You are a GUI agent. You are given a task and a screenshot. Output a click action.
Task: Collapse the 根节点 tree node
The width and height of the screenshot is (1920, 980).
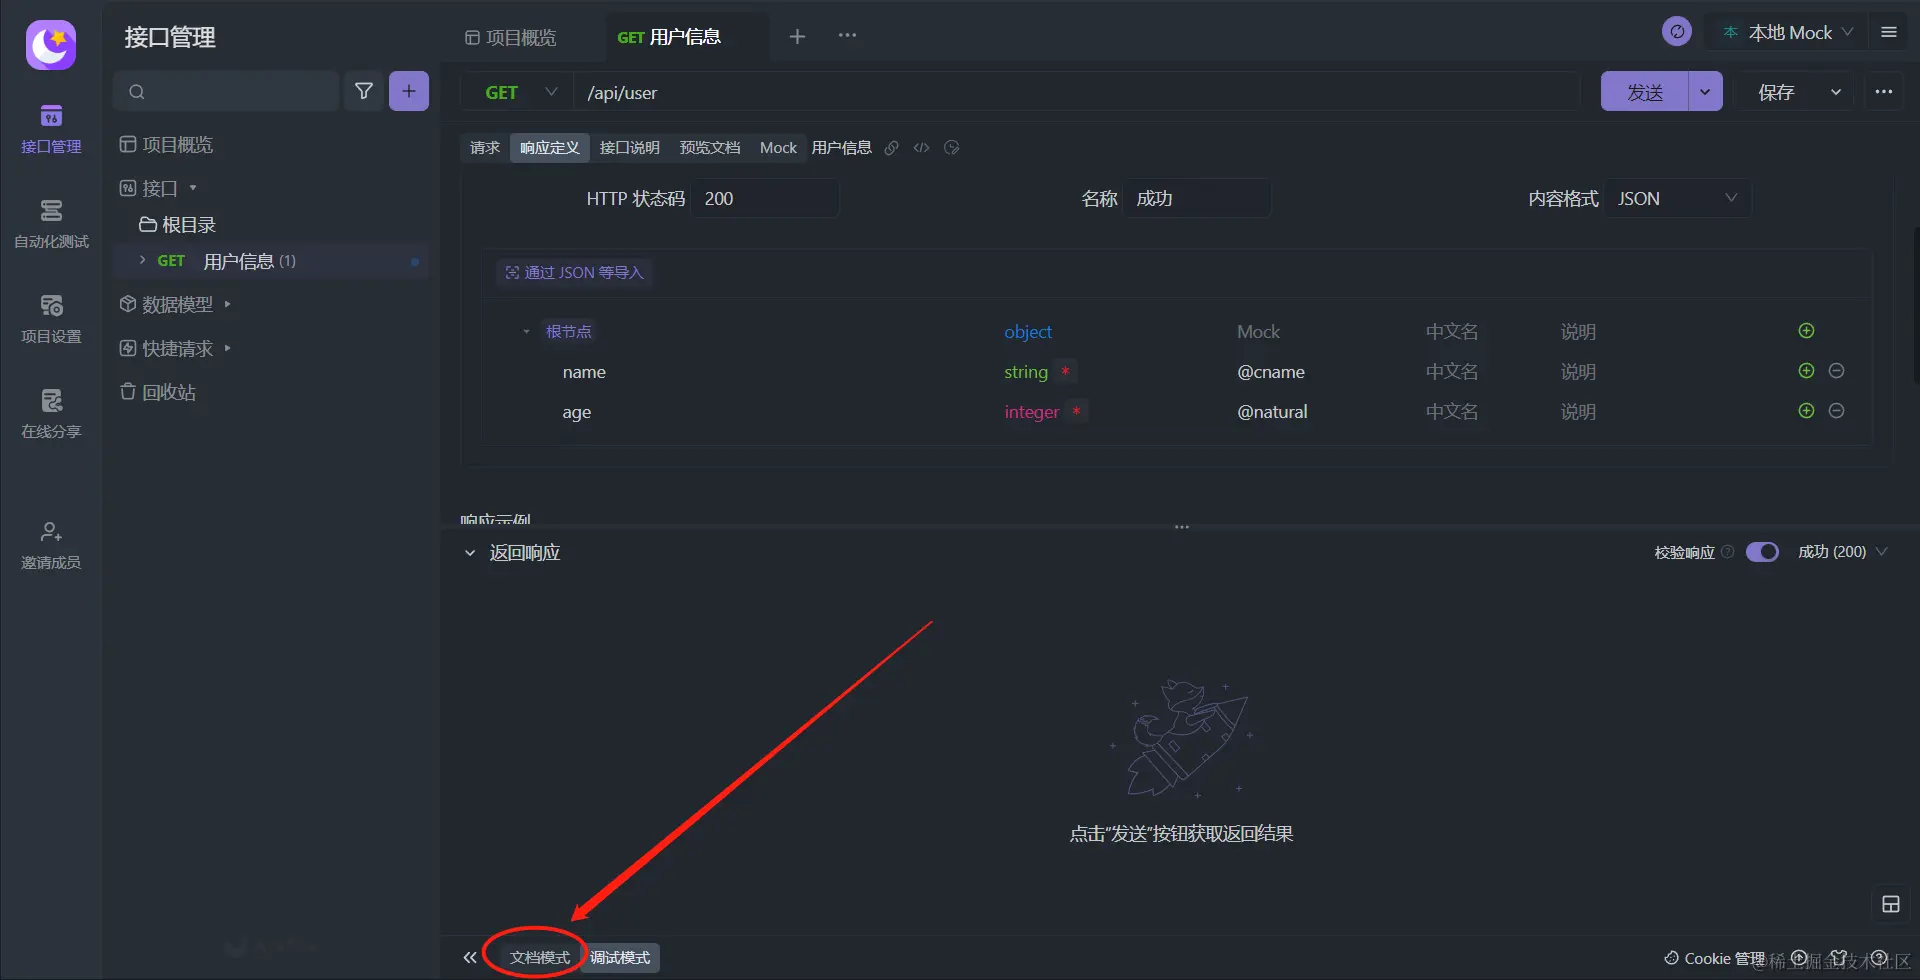(x=526, y=332)
